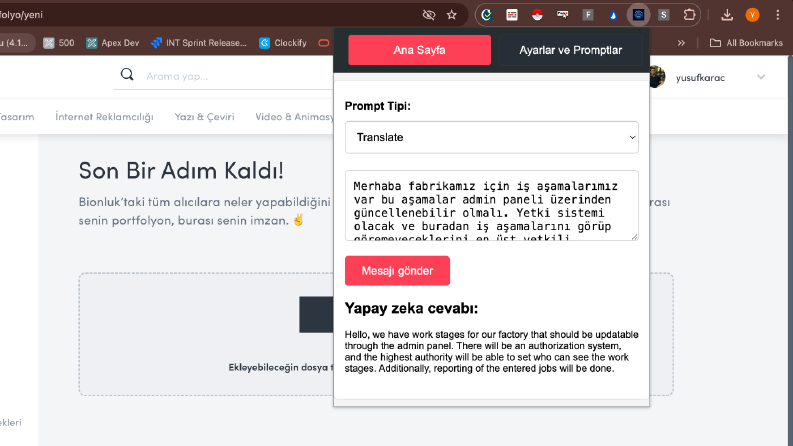Open the All Bookmarks folder
793x446 pixels.
point(746,43)
